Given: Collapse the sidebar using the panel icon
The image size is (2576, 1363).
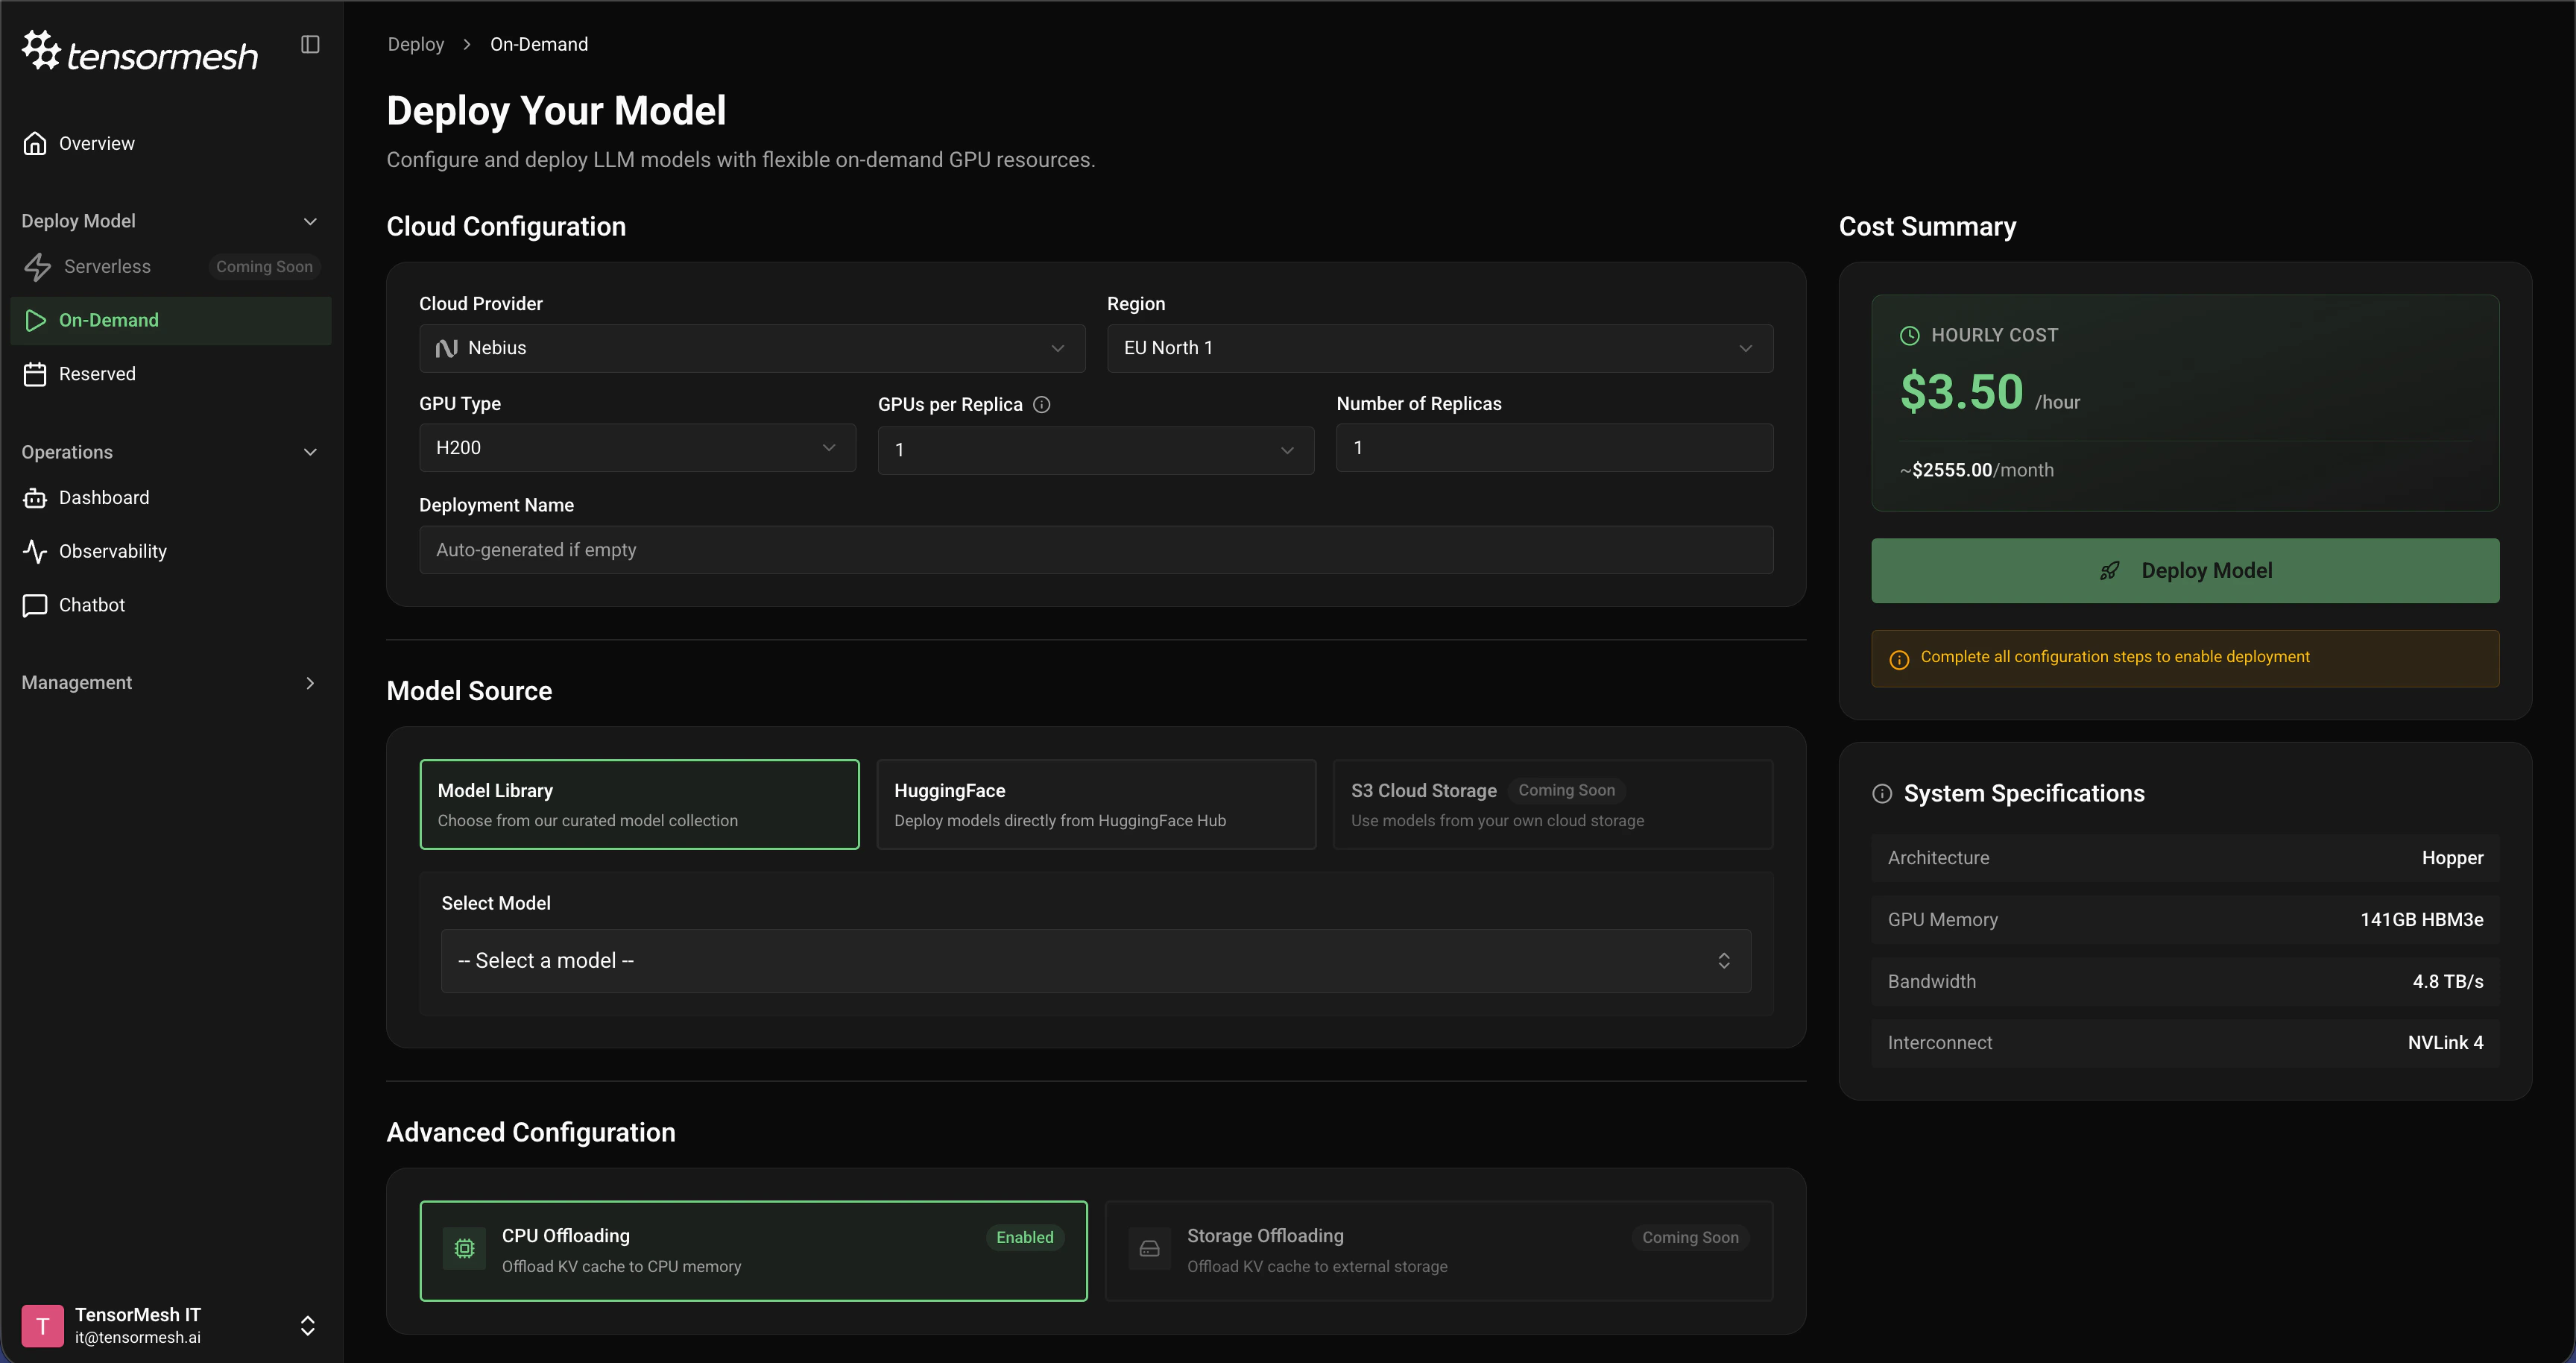Looking at the screenshot, I should point(310,44).
